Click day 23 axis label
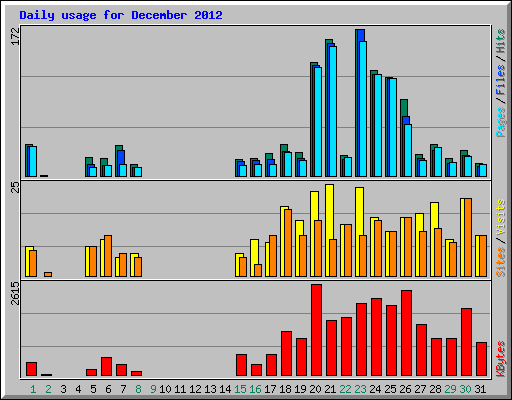Image resolution: width=512 pixels, height=400 pixels. (x=360, y=389)
